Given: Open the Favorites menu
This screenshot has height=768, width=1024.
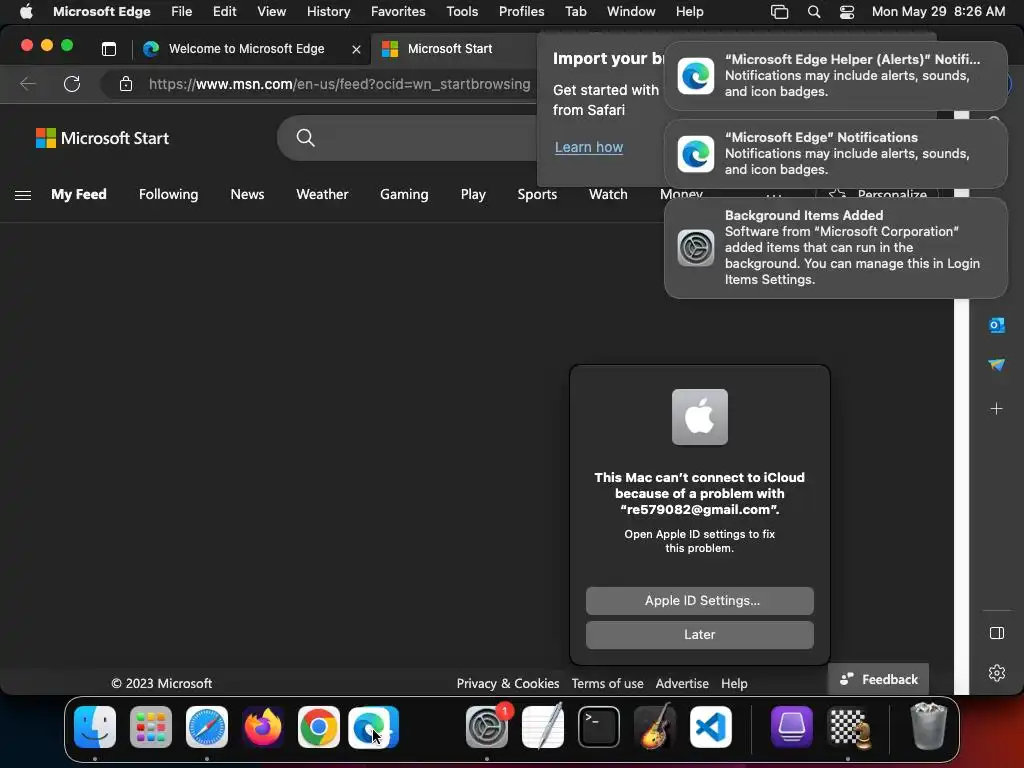Looking at the screenshot, I should click(x=398, y=11).
